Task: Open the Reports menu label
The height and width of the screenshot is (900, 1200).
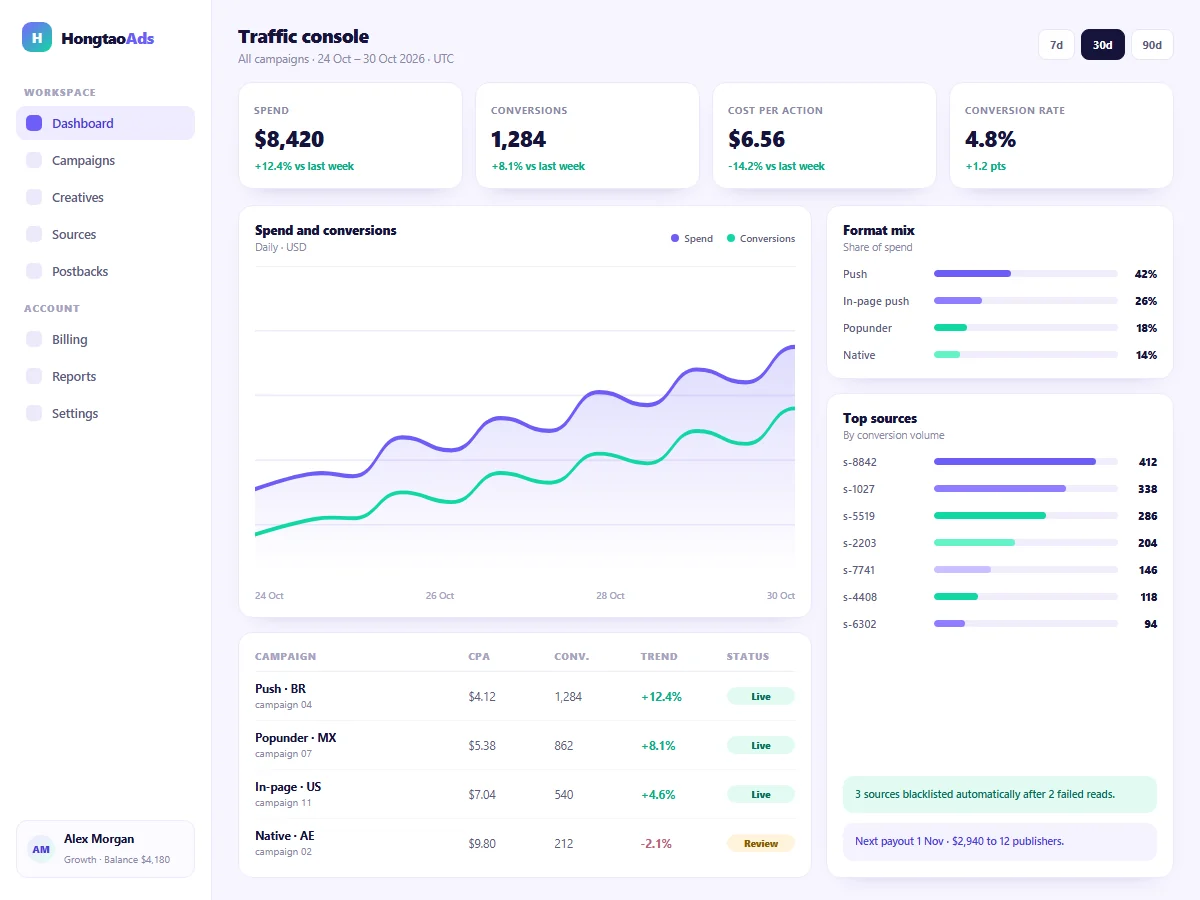Action: coord(74,376)
